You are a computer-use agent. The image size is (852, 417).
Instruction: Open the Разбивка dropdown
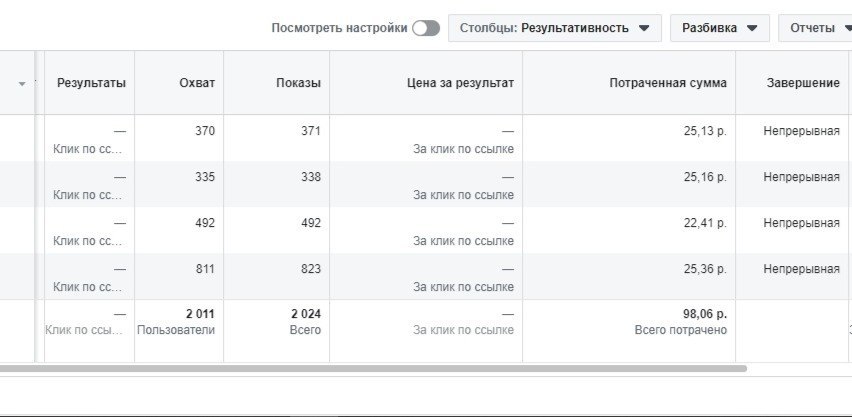[x=719, y=28]
